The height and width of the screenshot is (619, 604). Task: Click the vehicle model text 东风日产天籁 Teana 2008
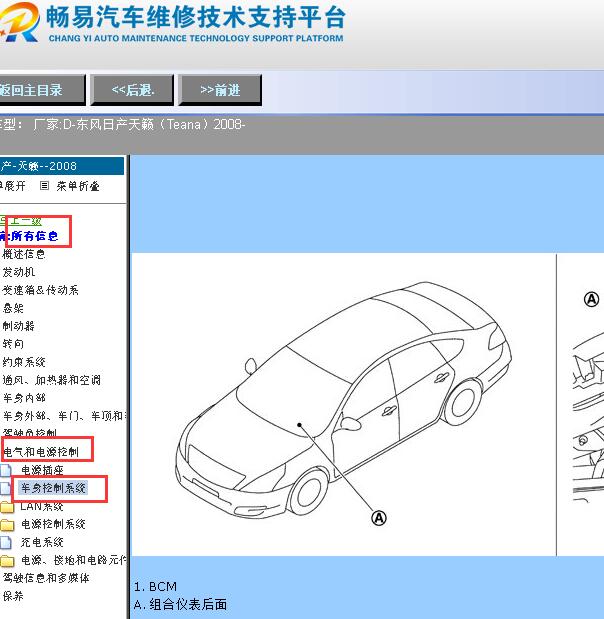pos(139,125)
